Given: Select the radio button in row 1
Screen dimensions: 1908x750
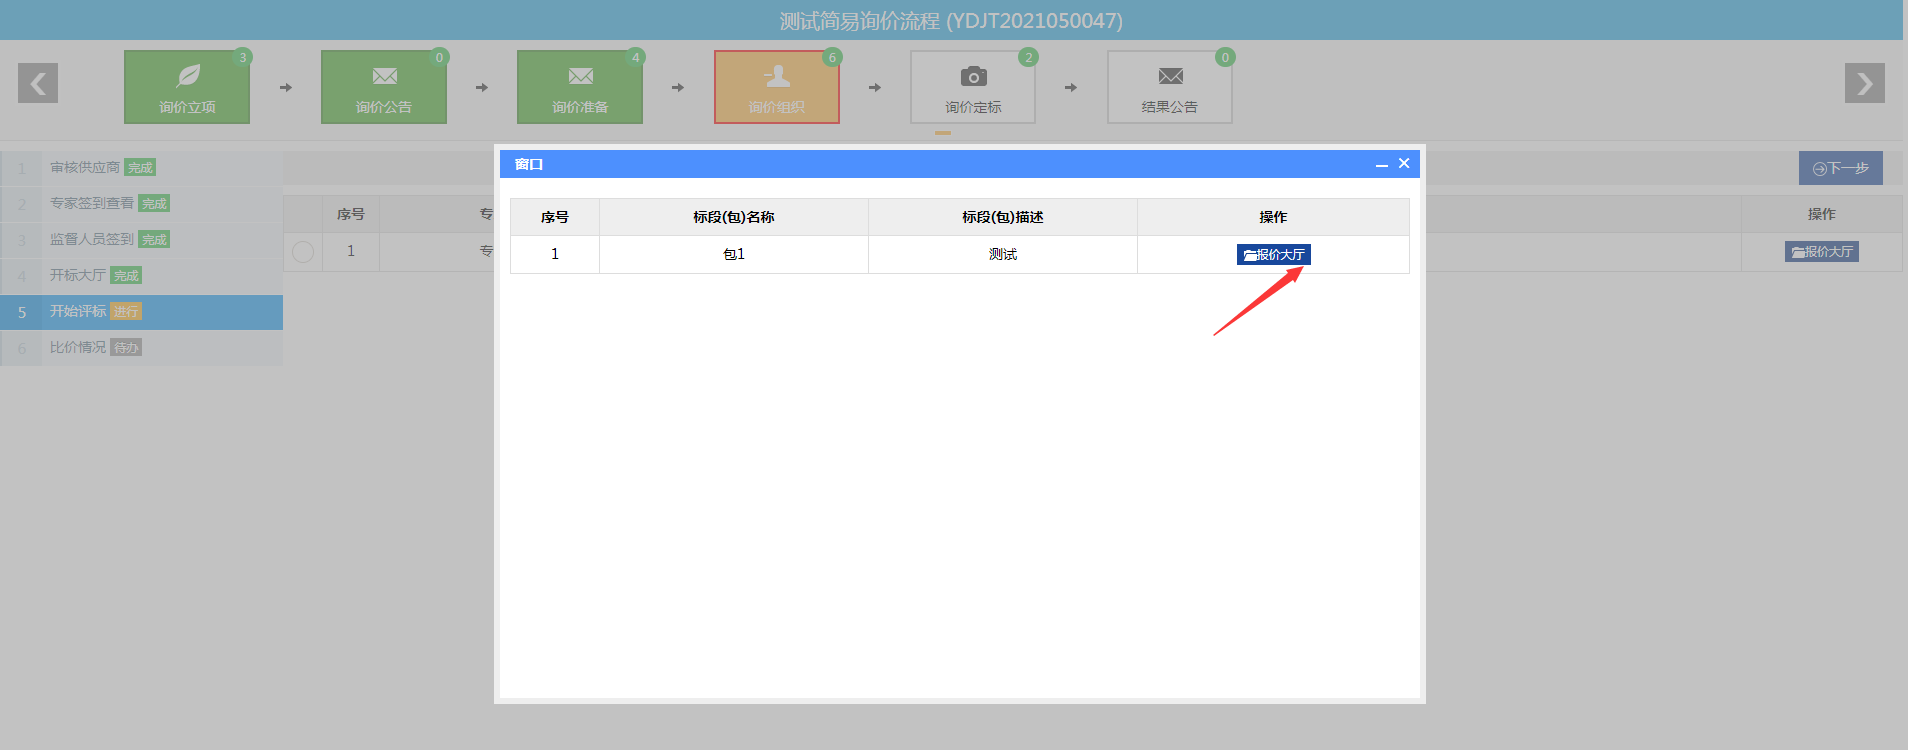Looking at the screenshot, I should [x=303, y=252].
